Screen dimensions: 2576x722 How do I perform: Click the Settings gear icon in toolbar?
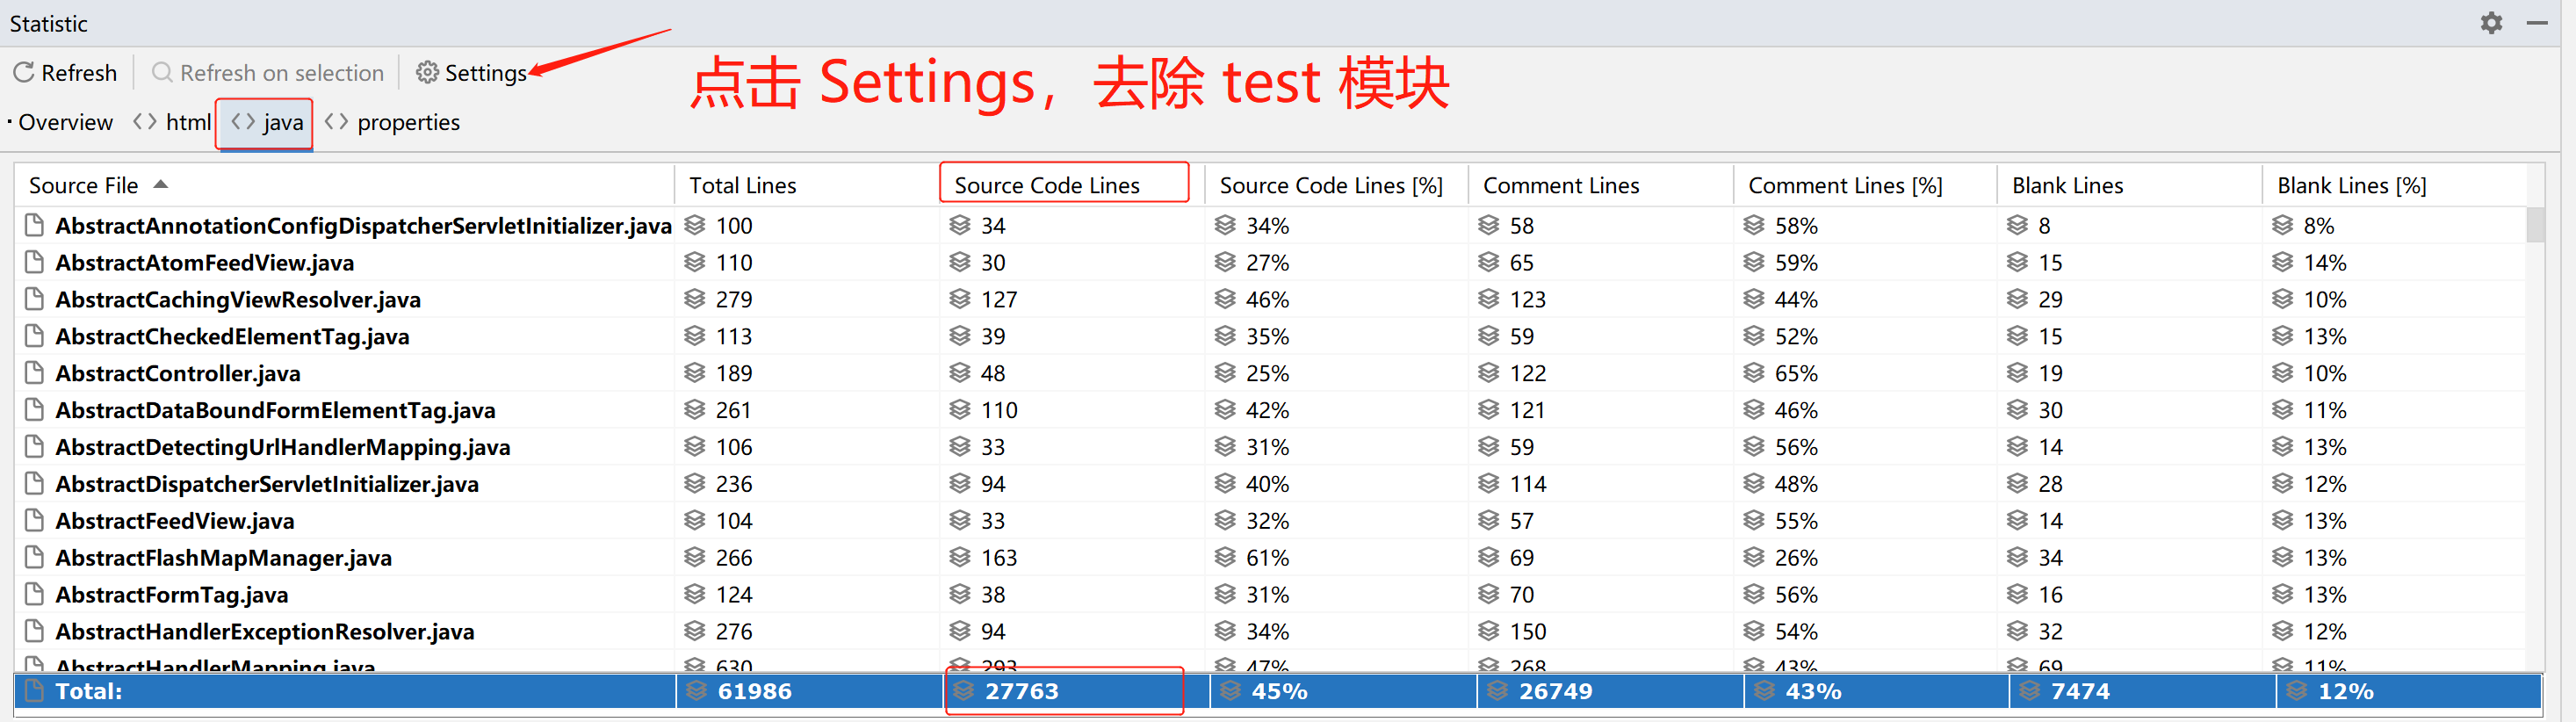[427, 72]
